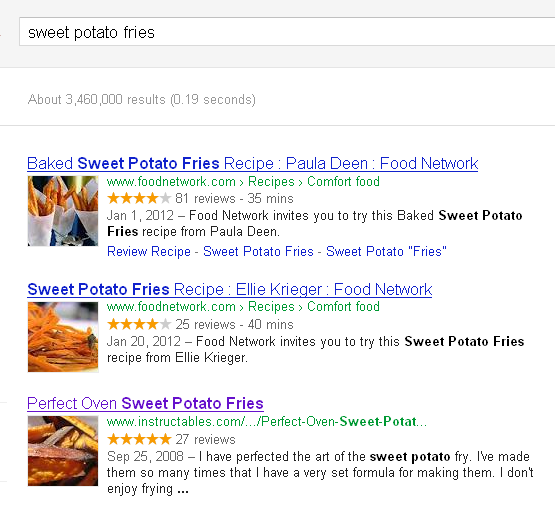Click the instructables.com green URL
This screenshot has height=505, width=555.
267,421
